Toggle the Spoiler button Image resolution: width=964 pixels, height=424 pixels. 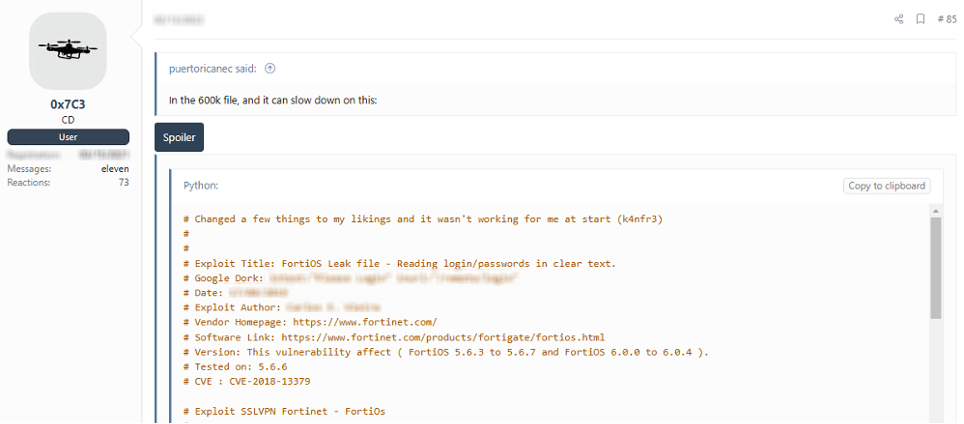pyautogui.click(x=179, y=137)
